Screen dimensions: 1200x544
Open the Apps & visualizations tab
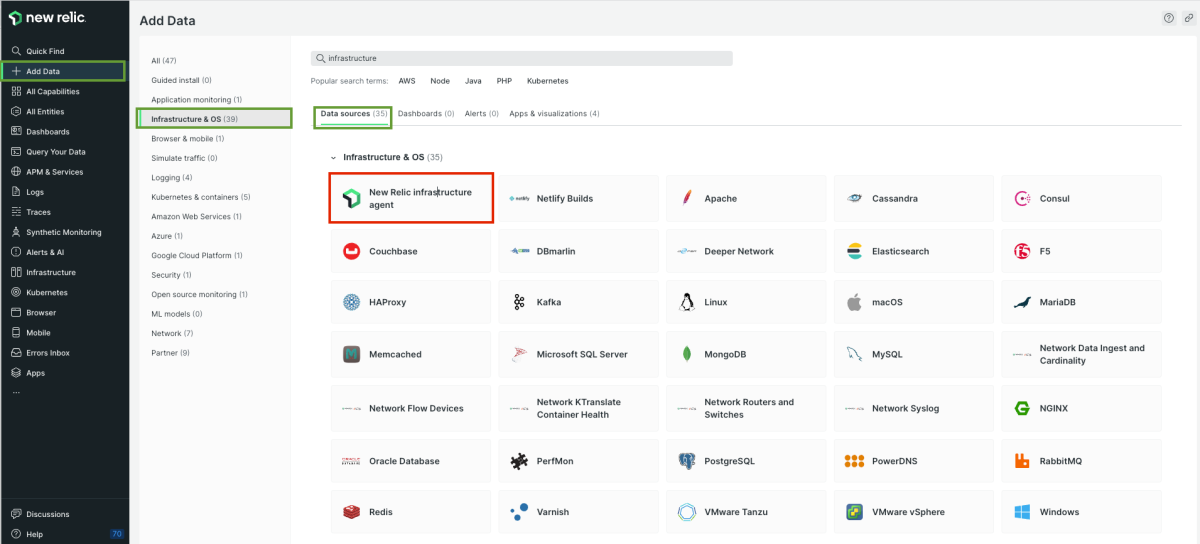554,114
